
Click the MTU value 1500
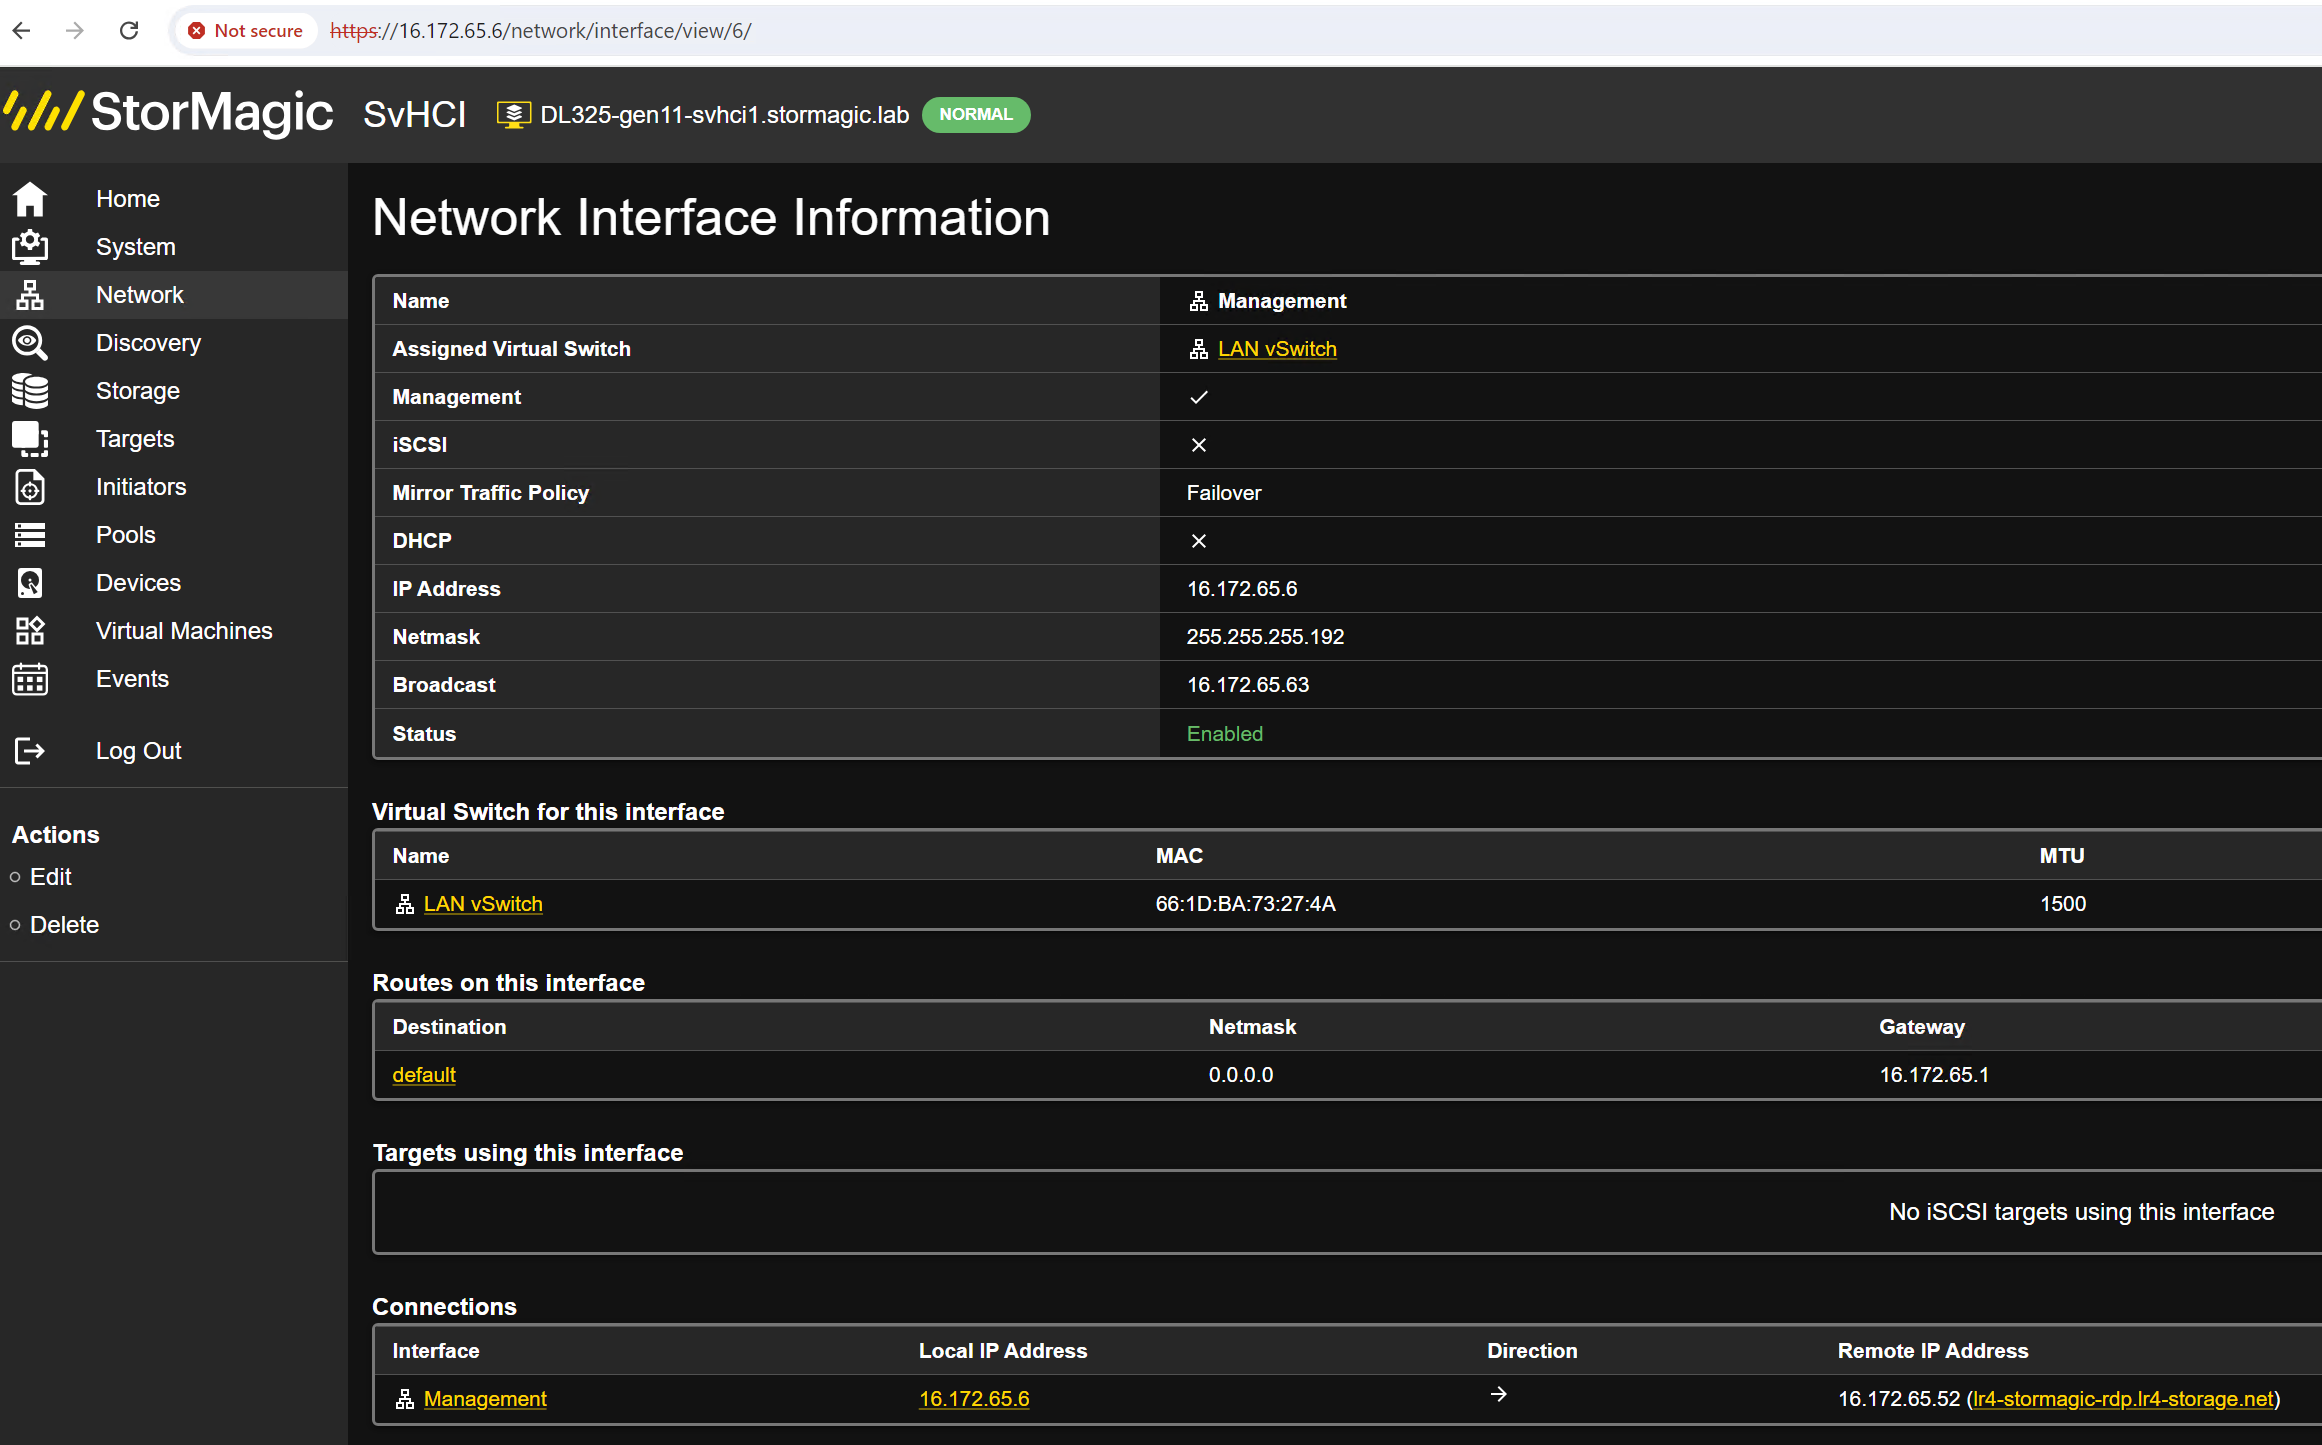(x=2063, y=904)
